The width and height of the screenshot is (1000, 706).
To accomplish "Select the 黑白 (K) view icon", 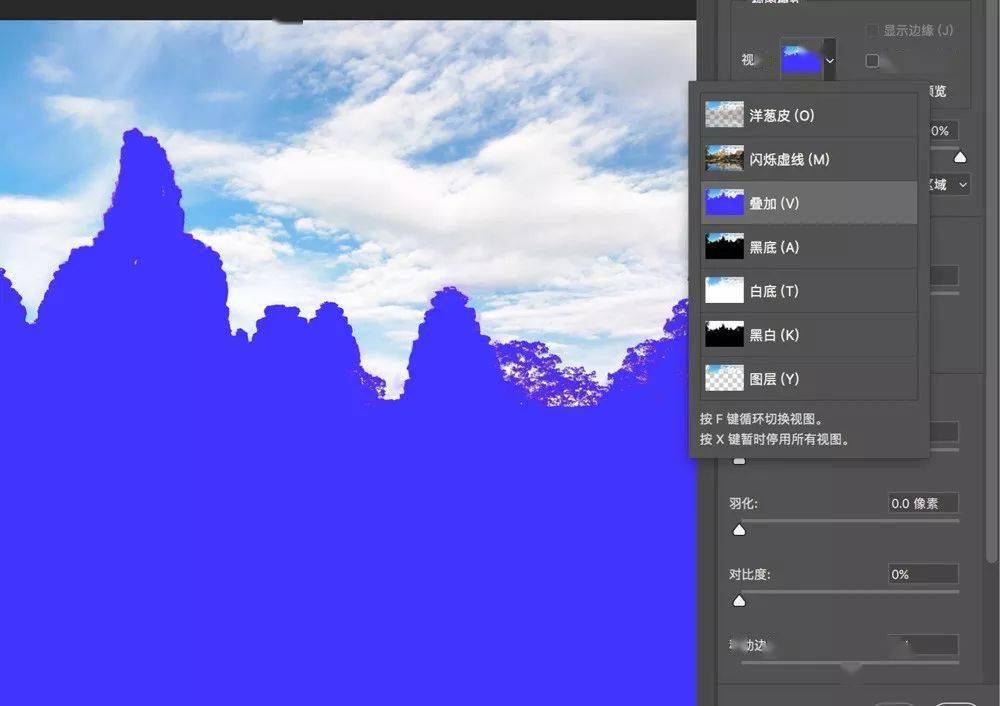I will (x=724, y=335).
